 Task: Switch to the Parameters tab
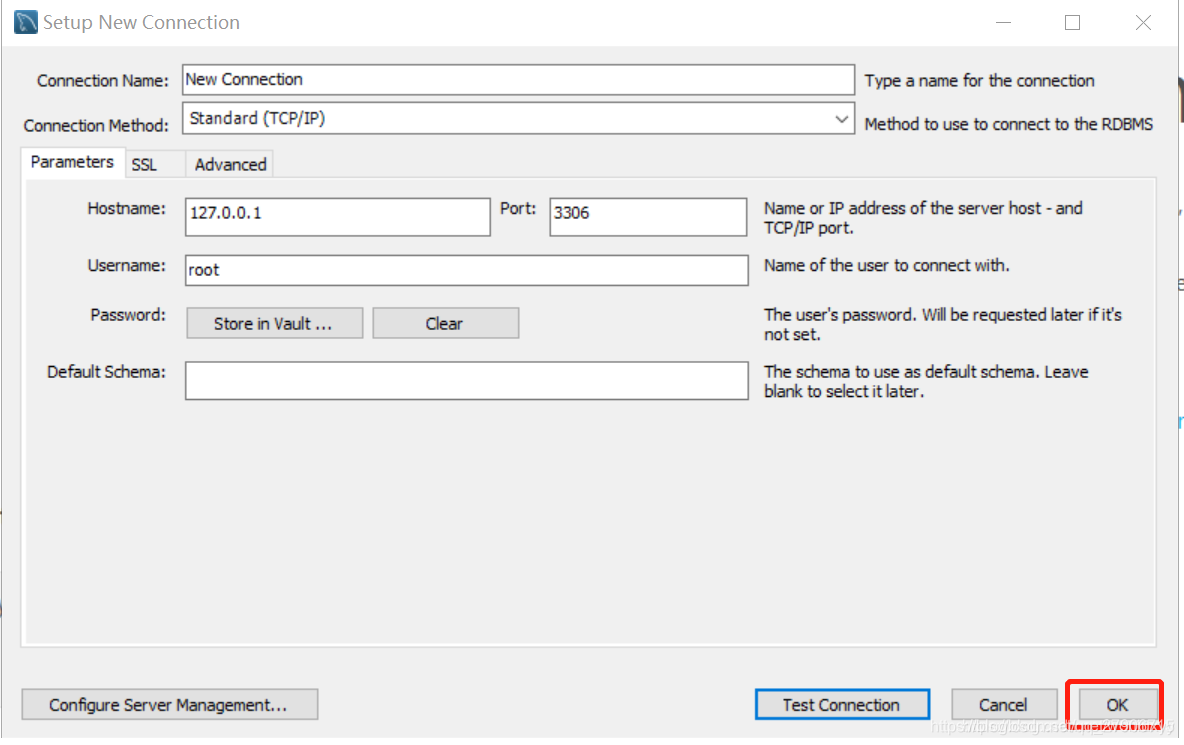tap(72, 162)
